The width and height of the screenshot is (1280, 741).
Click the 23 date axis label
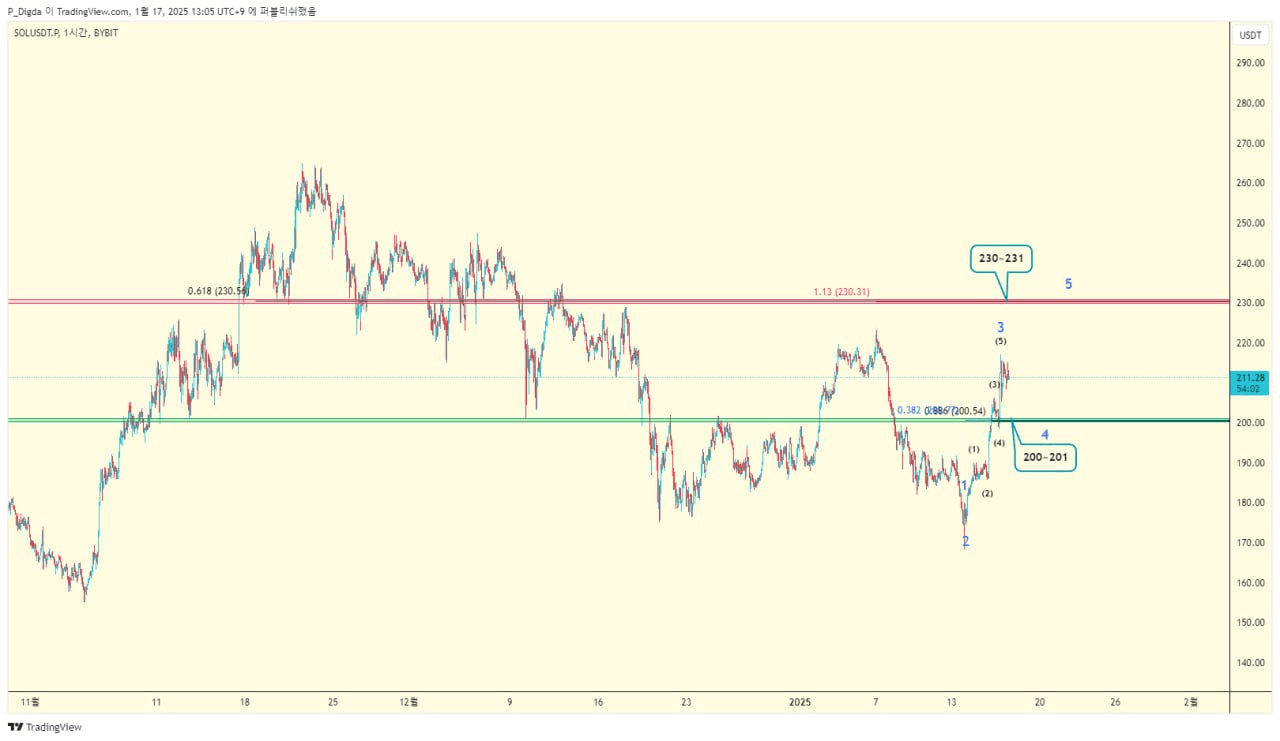[686, 702]
